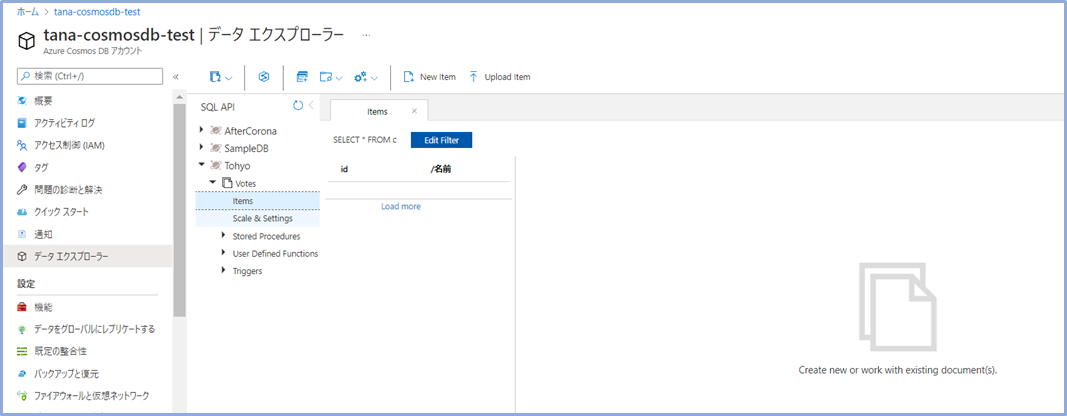Expand the SampleDB database node arrow
Image resolution: width=1067 pixels, height=416 pixels.
[x=201, y=146]
